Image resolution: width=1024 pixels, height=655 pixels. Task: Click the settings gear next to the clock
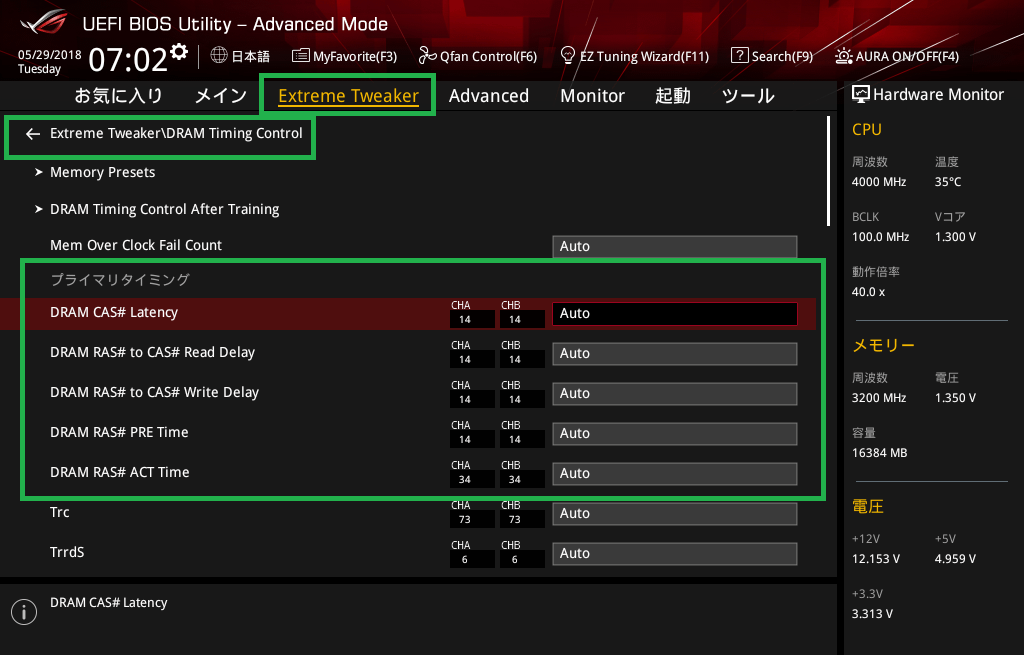click(179, 52)
